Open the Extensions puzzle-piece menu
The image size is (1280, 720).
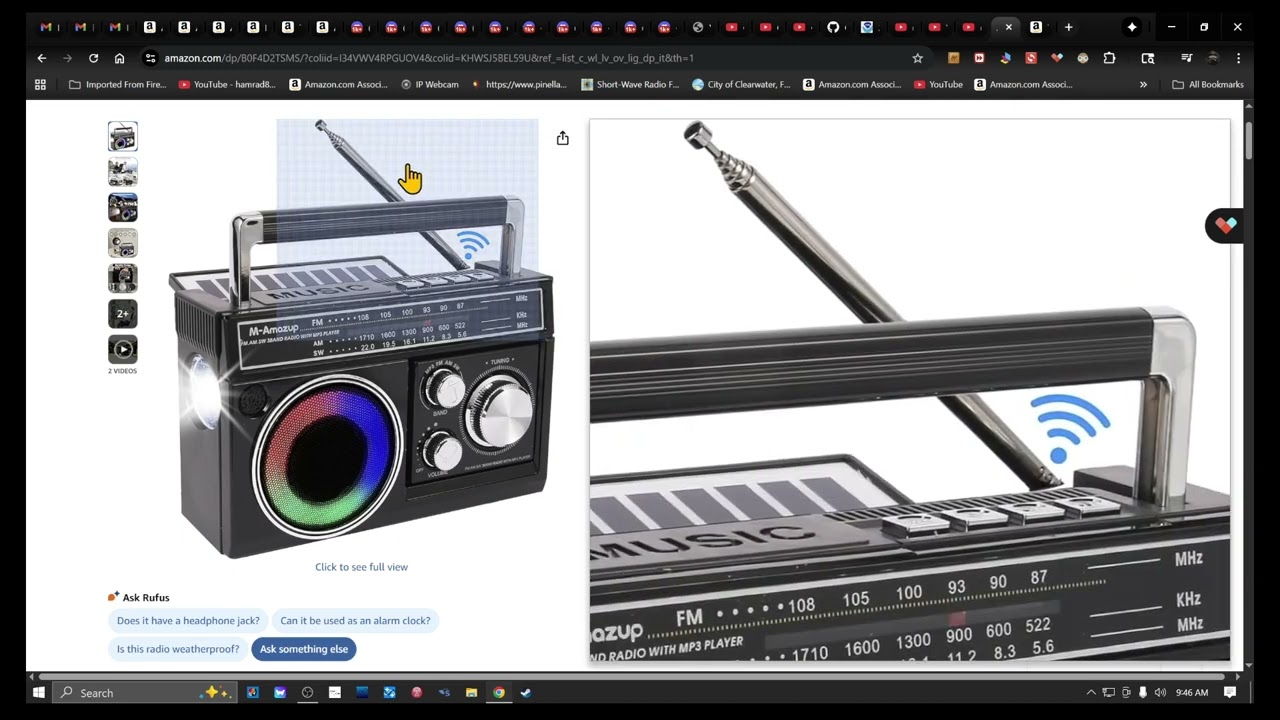click(x=1109, y=58)
